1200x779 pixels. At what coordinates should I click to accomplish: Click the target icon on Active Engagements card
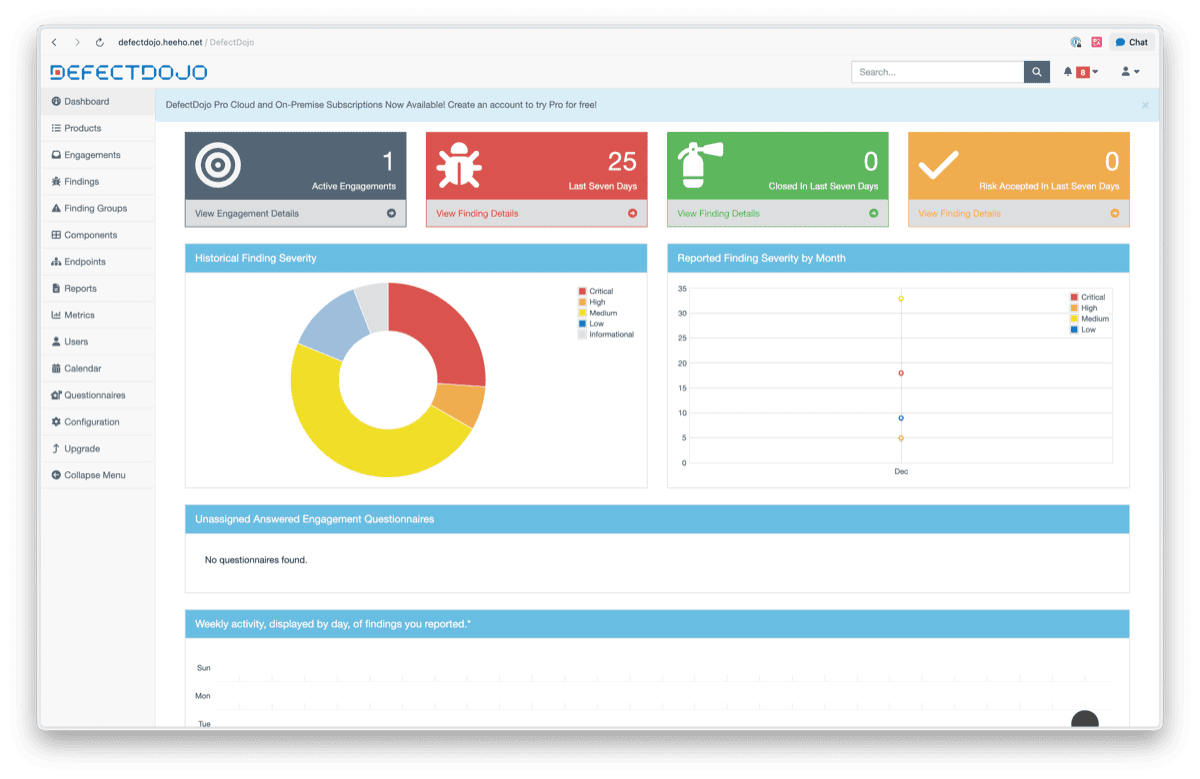pyautogui.click(x=218, y=165)
